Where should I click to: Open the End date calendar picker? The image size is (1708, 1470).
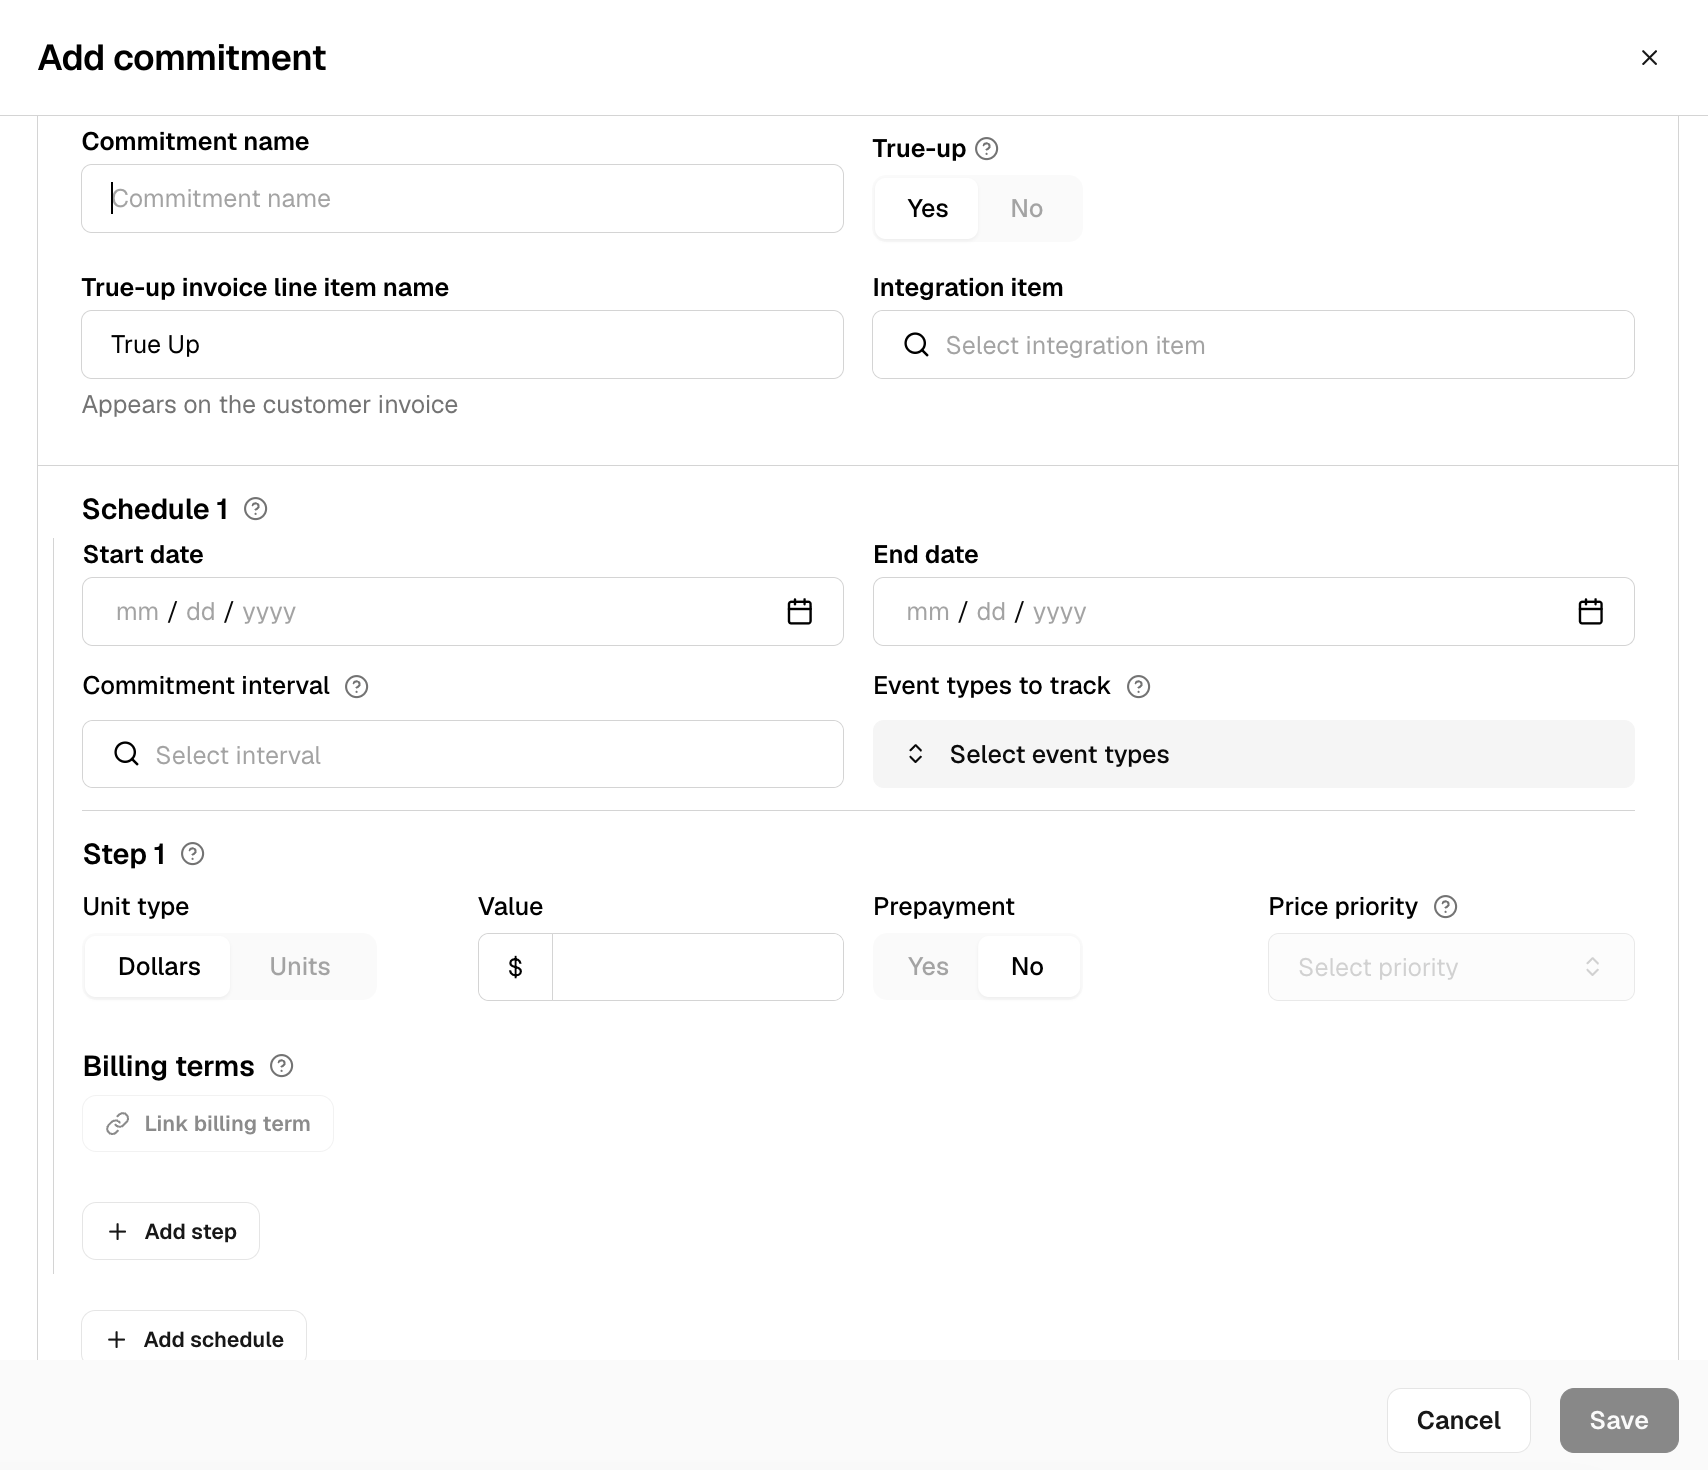(x=1590, y=611)
